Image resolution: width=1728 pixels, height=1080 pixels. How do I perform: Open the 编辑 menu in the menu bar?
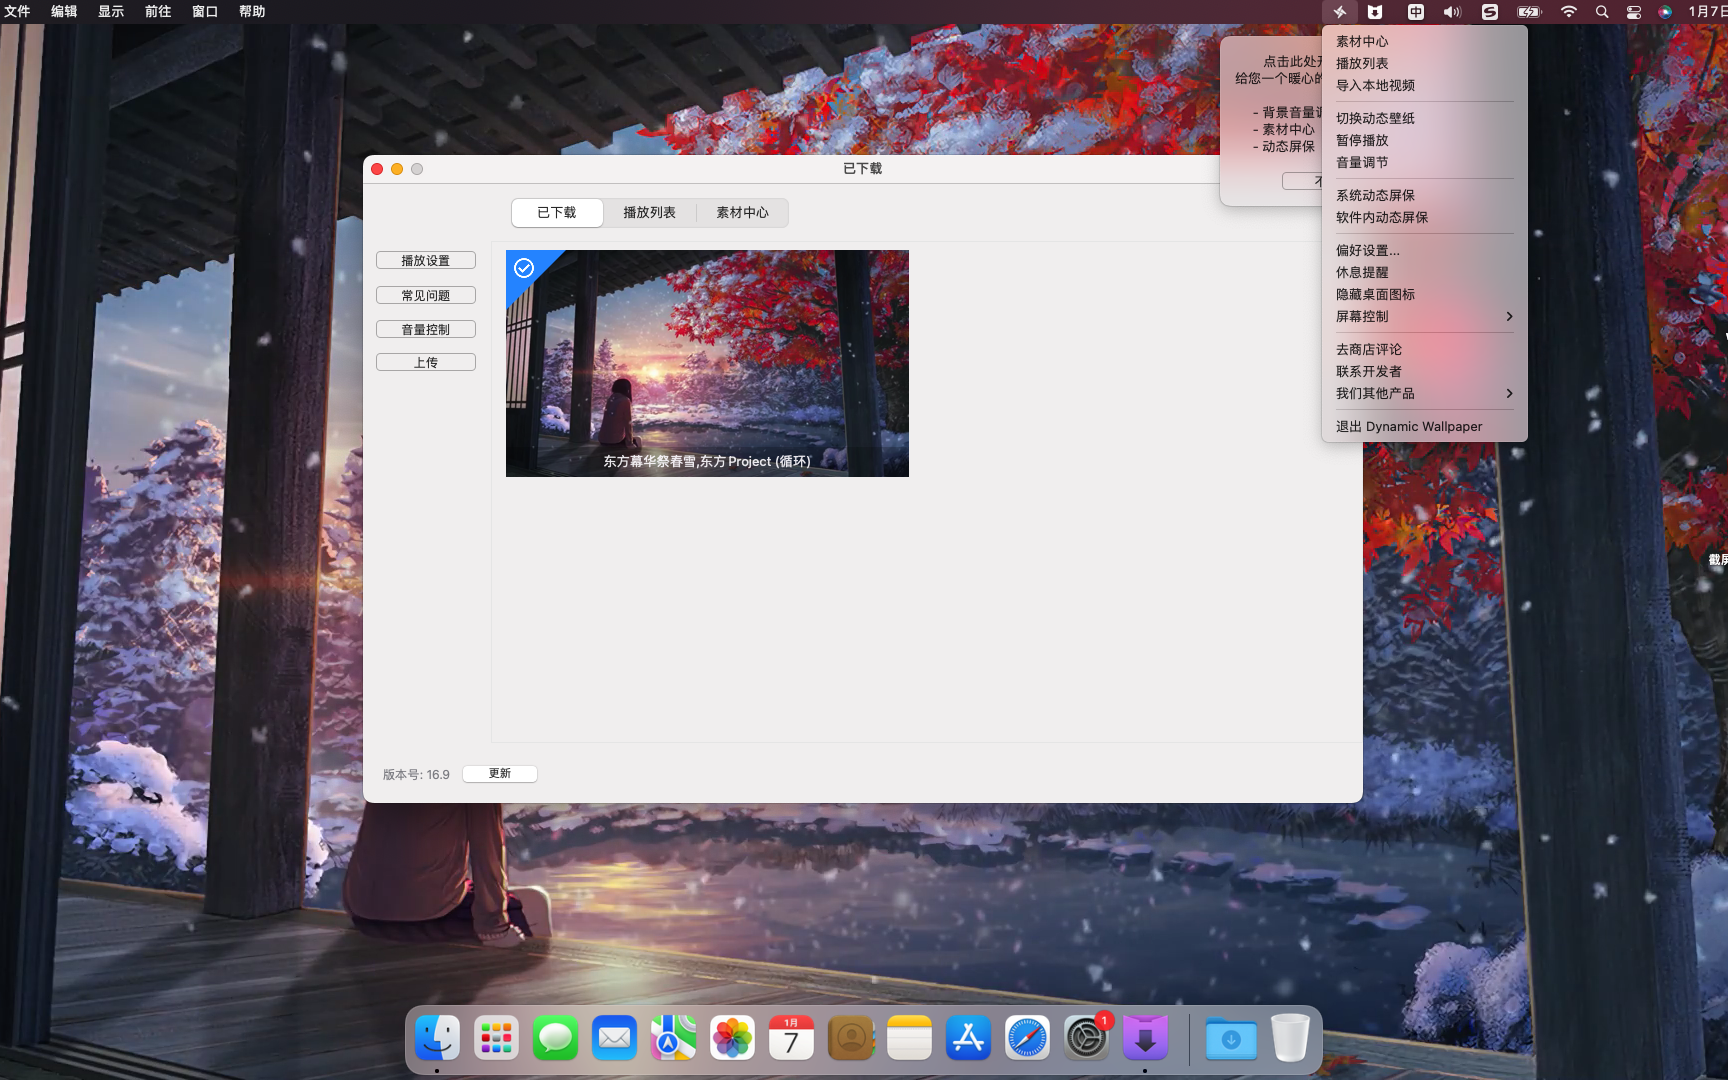click(64, 12)
